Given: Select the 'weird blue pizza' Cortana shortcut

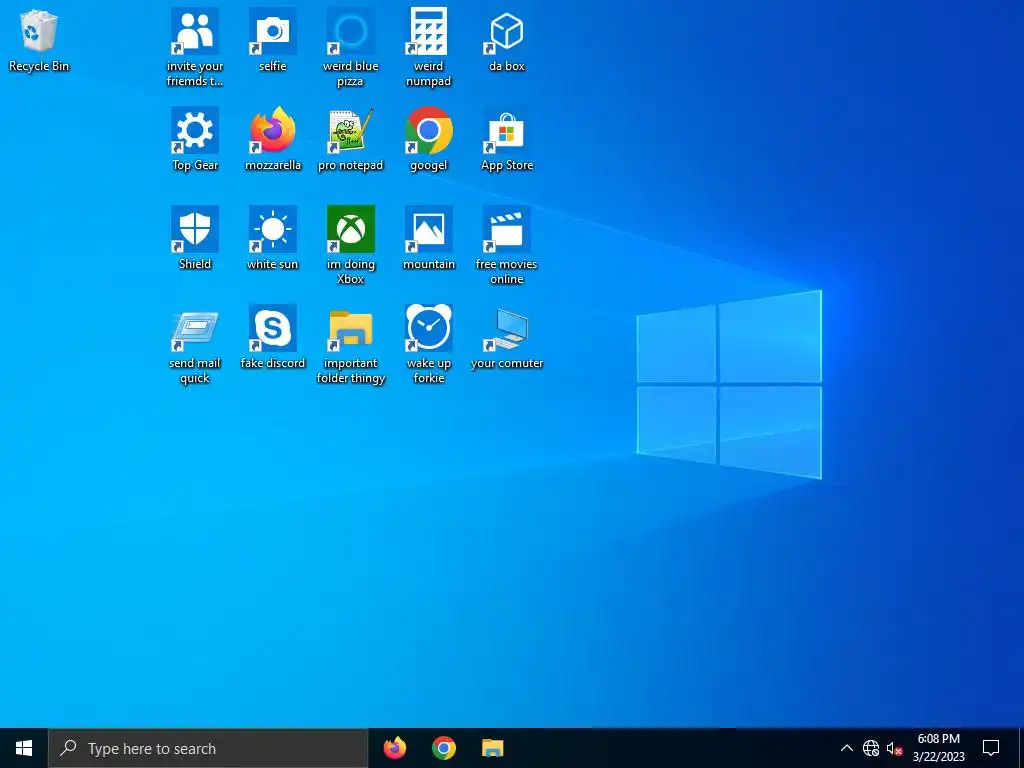Looking at the screenshot, I should tap(351, 47).
